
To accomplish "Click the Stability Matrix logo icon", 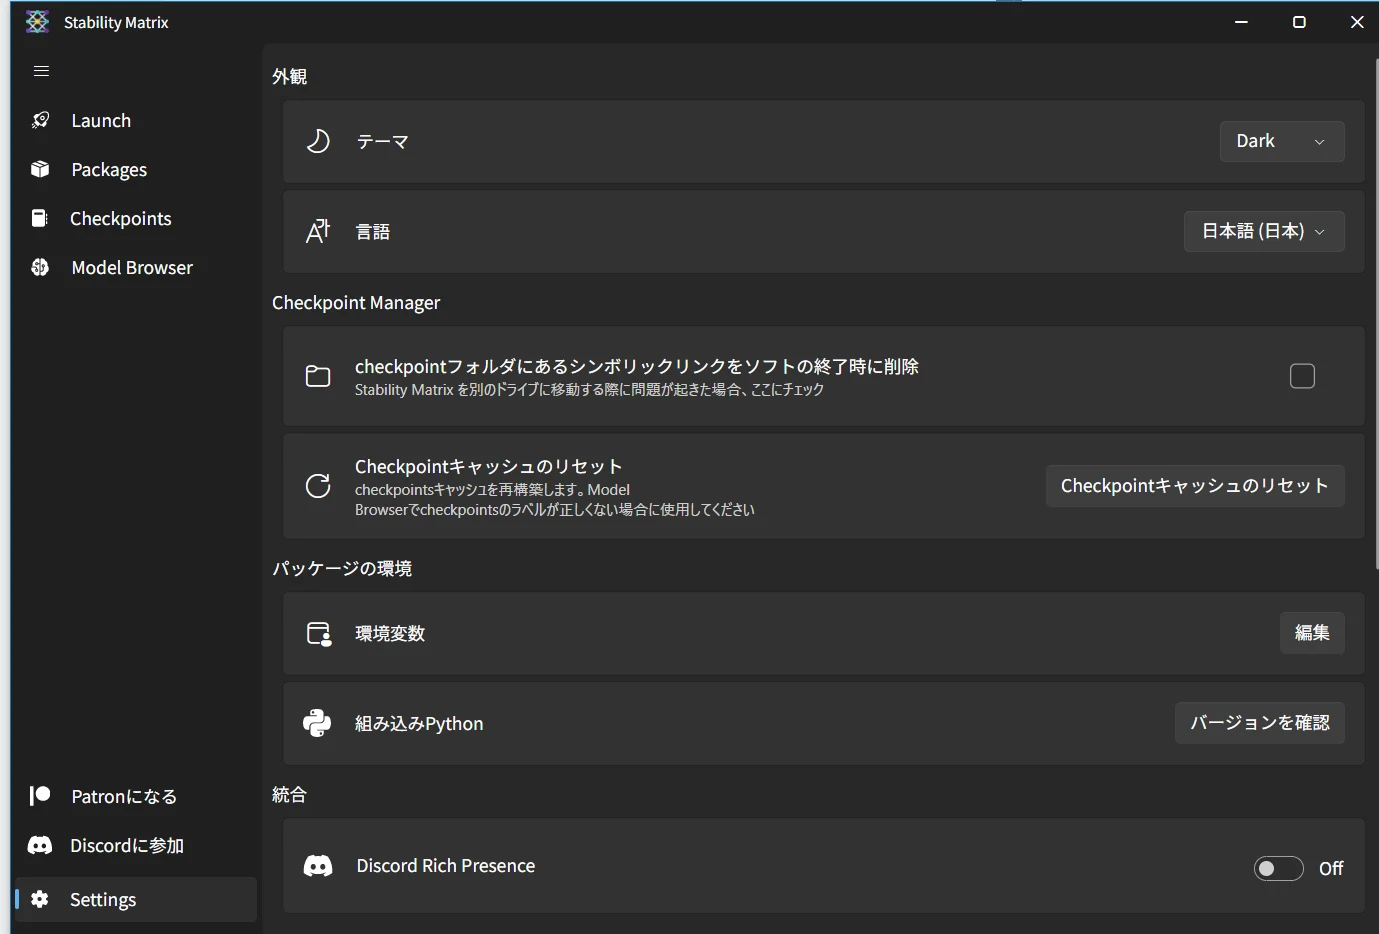I will tap(37, 22).
